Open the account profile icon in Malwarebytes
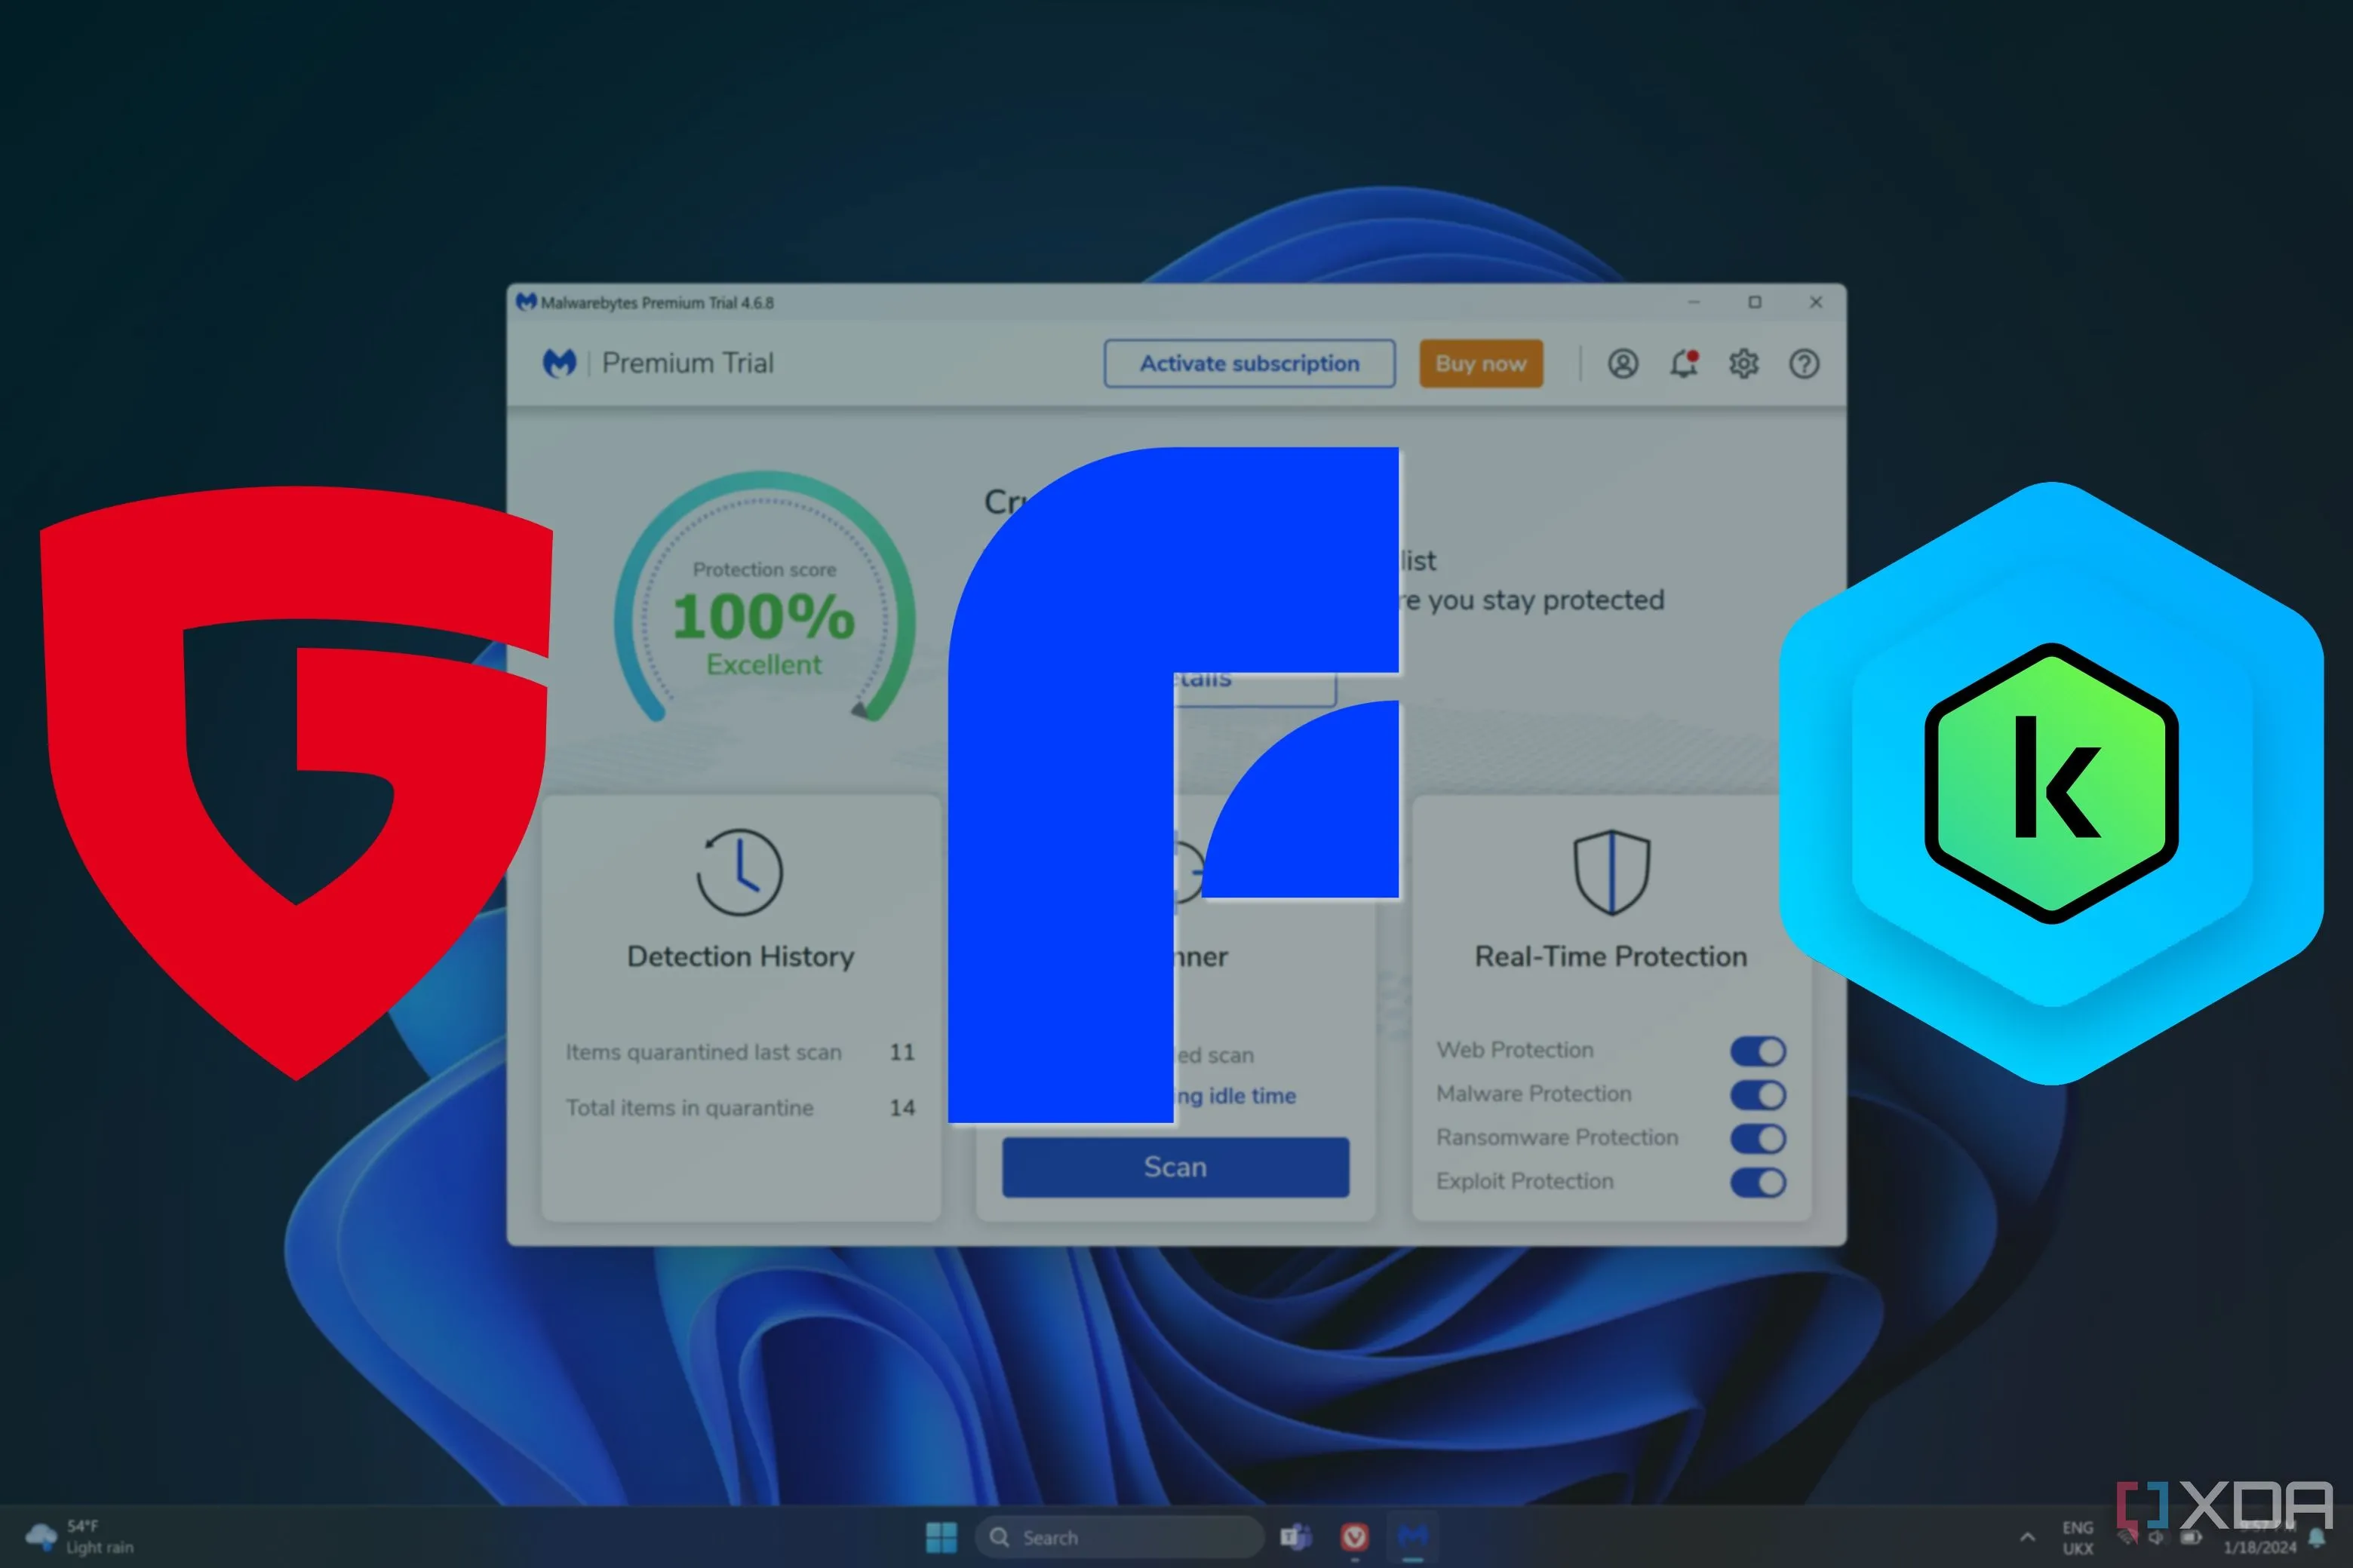Screen dimensions: 2353x1568 1622,364
